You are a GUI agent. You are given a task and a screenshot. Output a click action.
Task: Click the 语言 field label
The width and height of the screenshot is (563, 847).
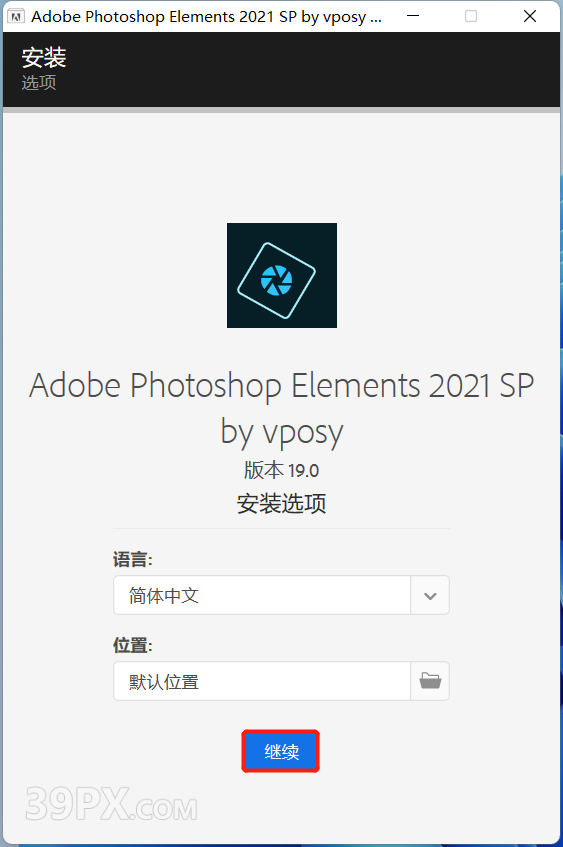(x=133, y=559)
